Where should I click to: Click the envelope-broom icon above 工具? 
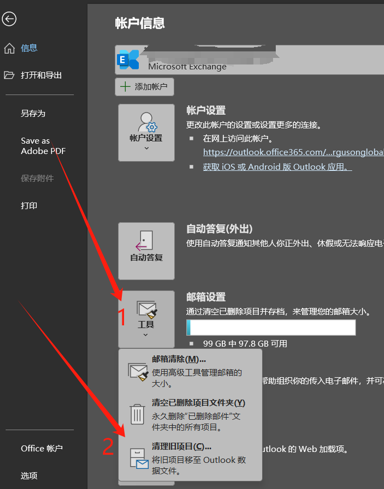coord(147,309)
